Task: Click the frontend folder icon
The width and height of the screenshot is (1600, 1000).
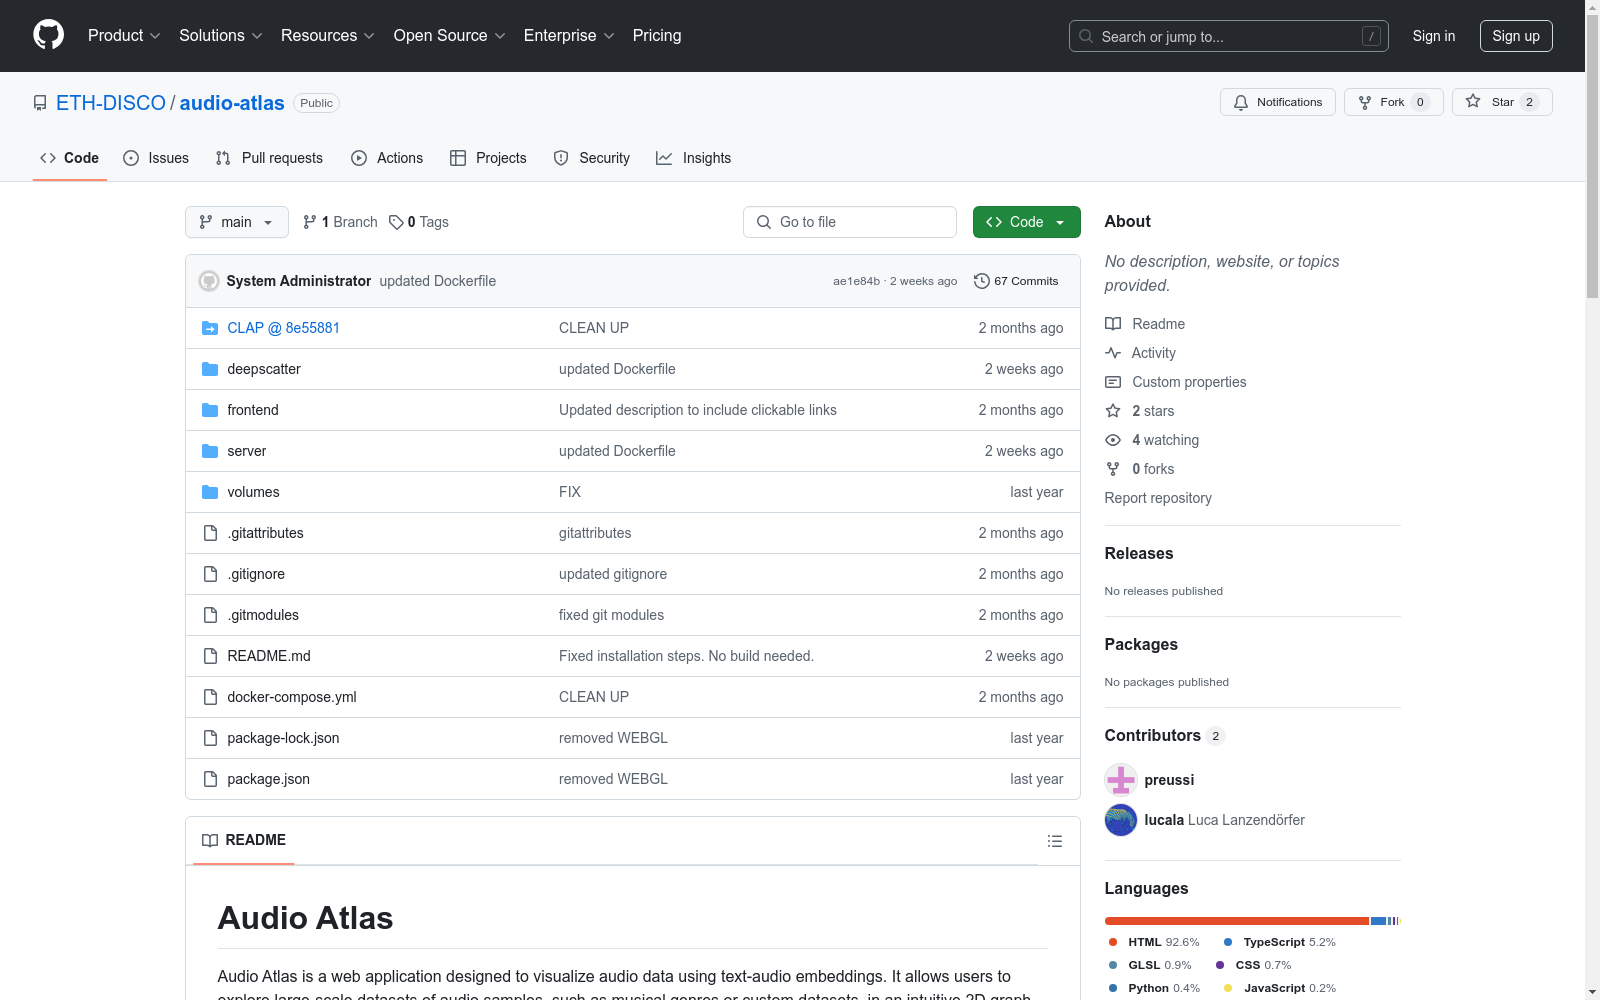Action: click(x=210, y=410)
